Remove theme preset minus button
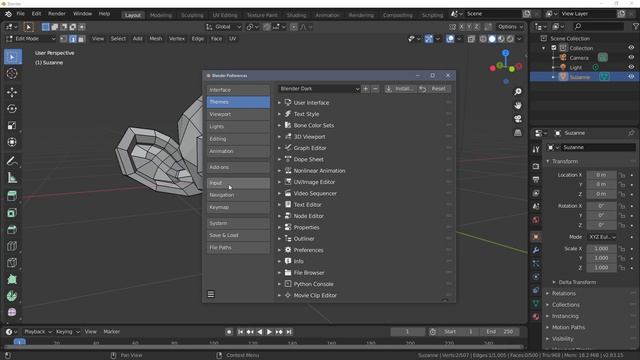640x360 pixels. point(375,89)
